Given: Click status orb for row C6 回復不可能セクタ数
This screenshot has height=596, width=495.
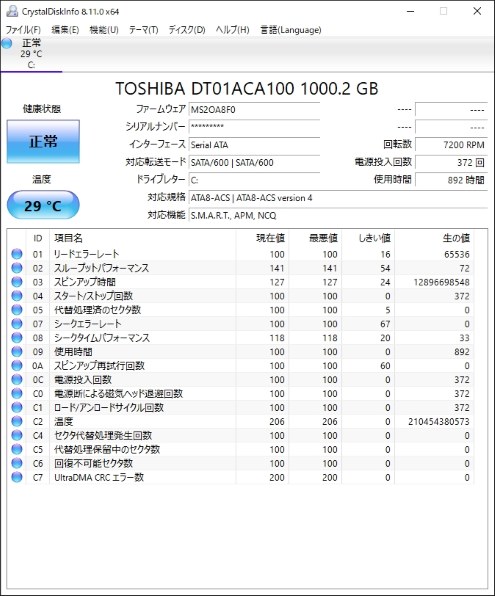Looking at the screenshot, I should (17, 463).
